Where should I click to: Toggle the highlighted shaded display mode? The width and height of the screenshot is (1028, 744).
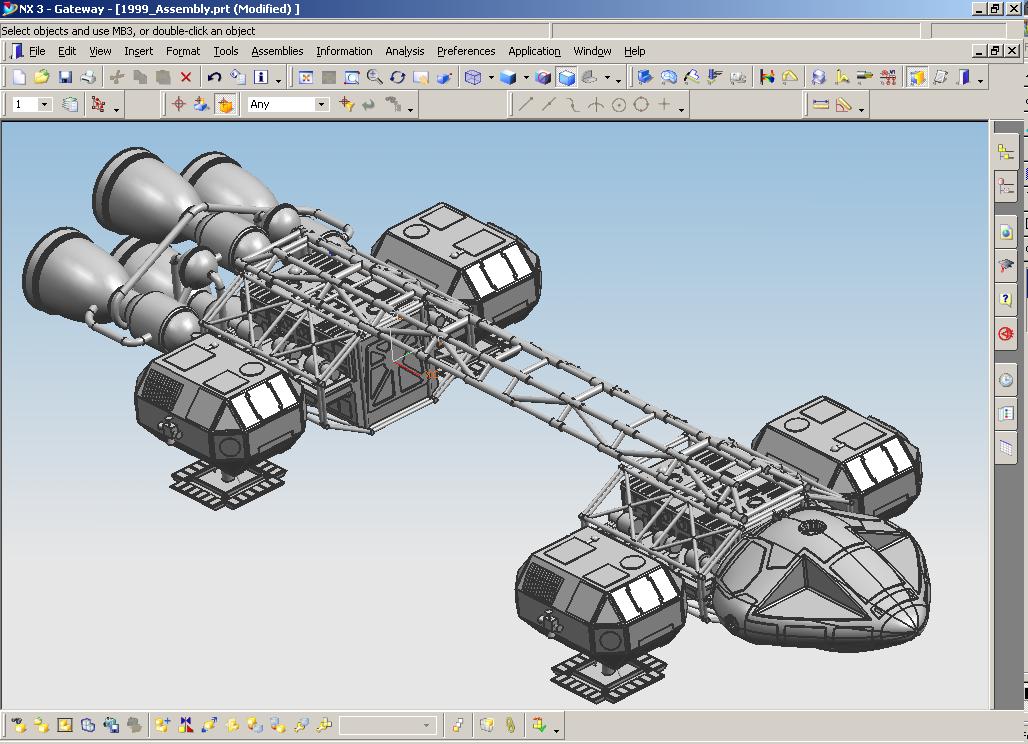(567, 77)
